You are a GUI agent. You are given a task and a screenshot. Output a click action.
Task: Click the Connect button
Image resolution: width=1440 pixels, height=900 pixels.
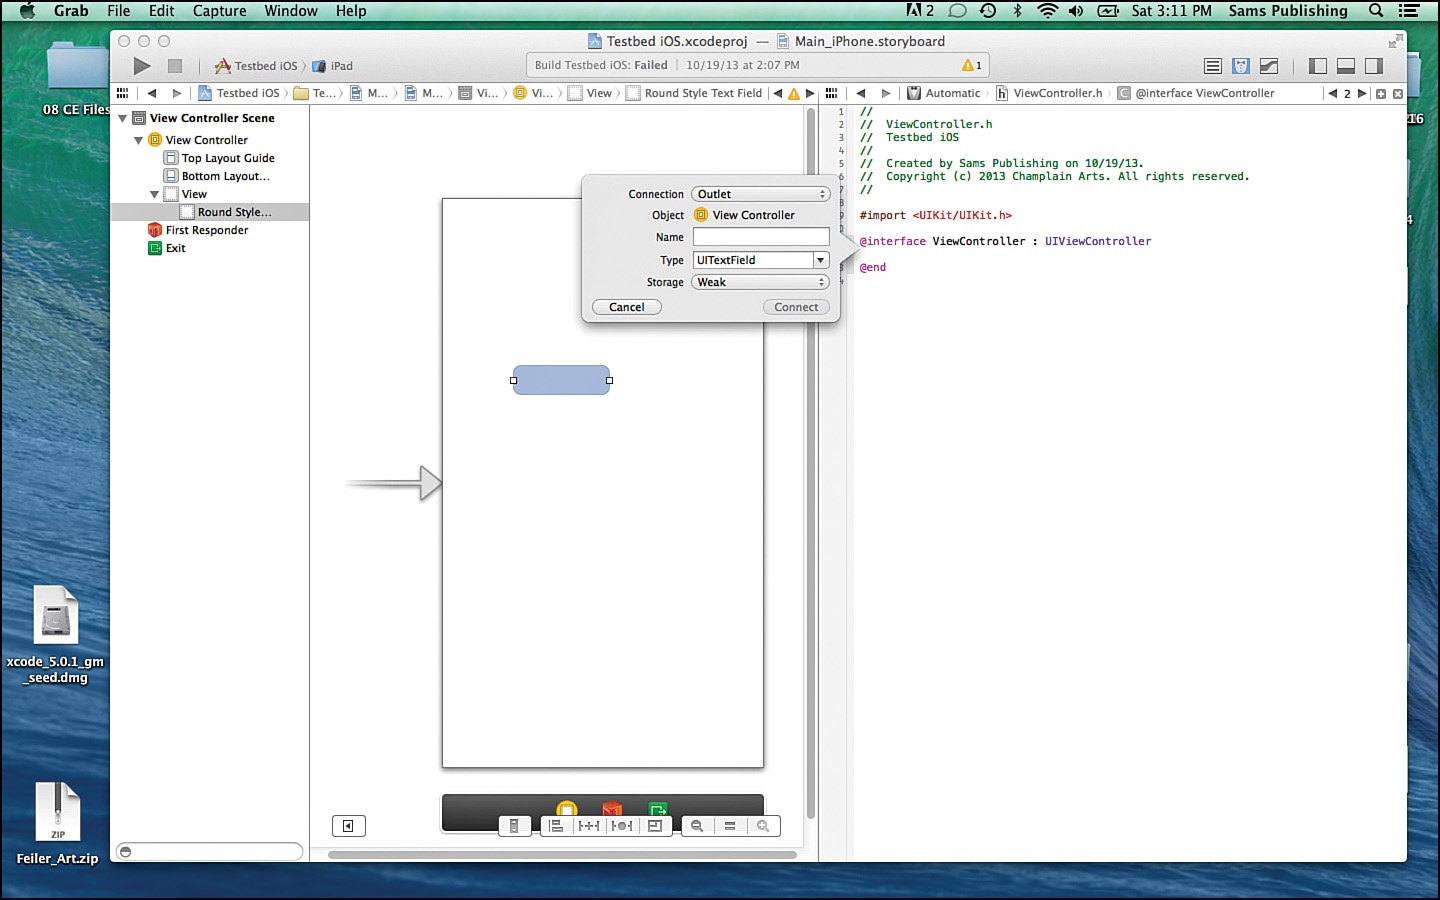tap(796, 307)
